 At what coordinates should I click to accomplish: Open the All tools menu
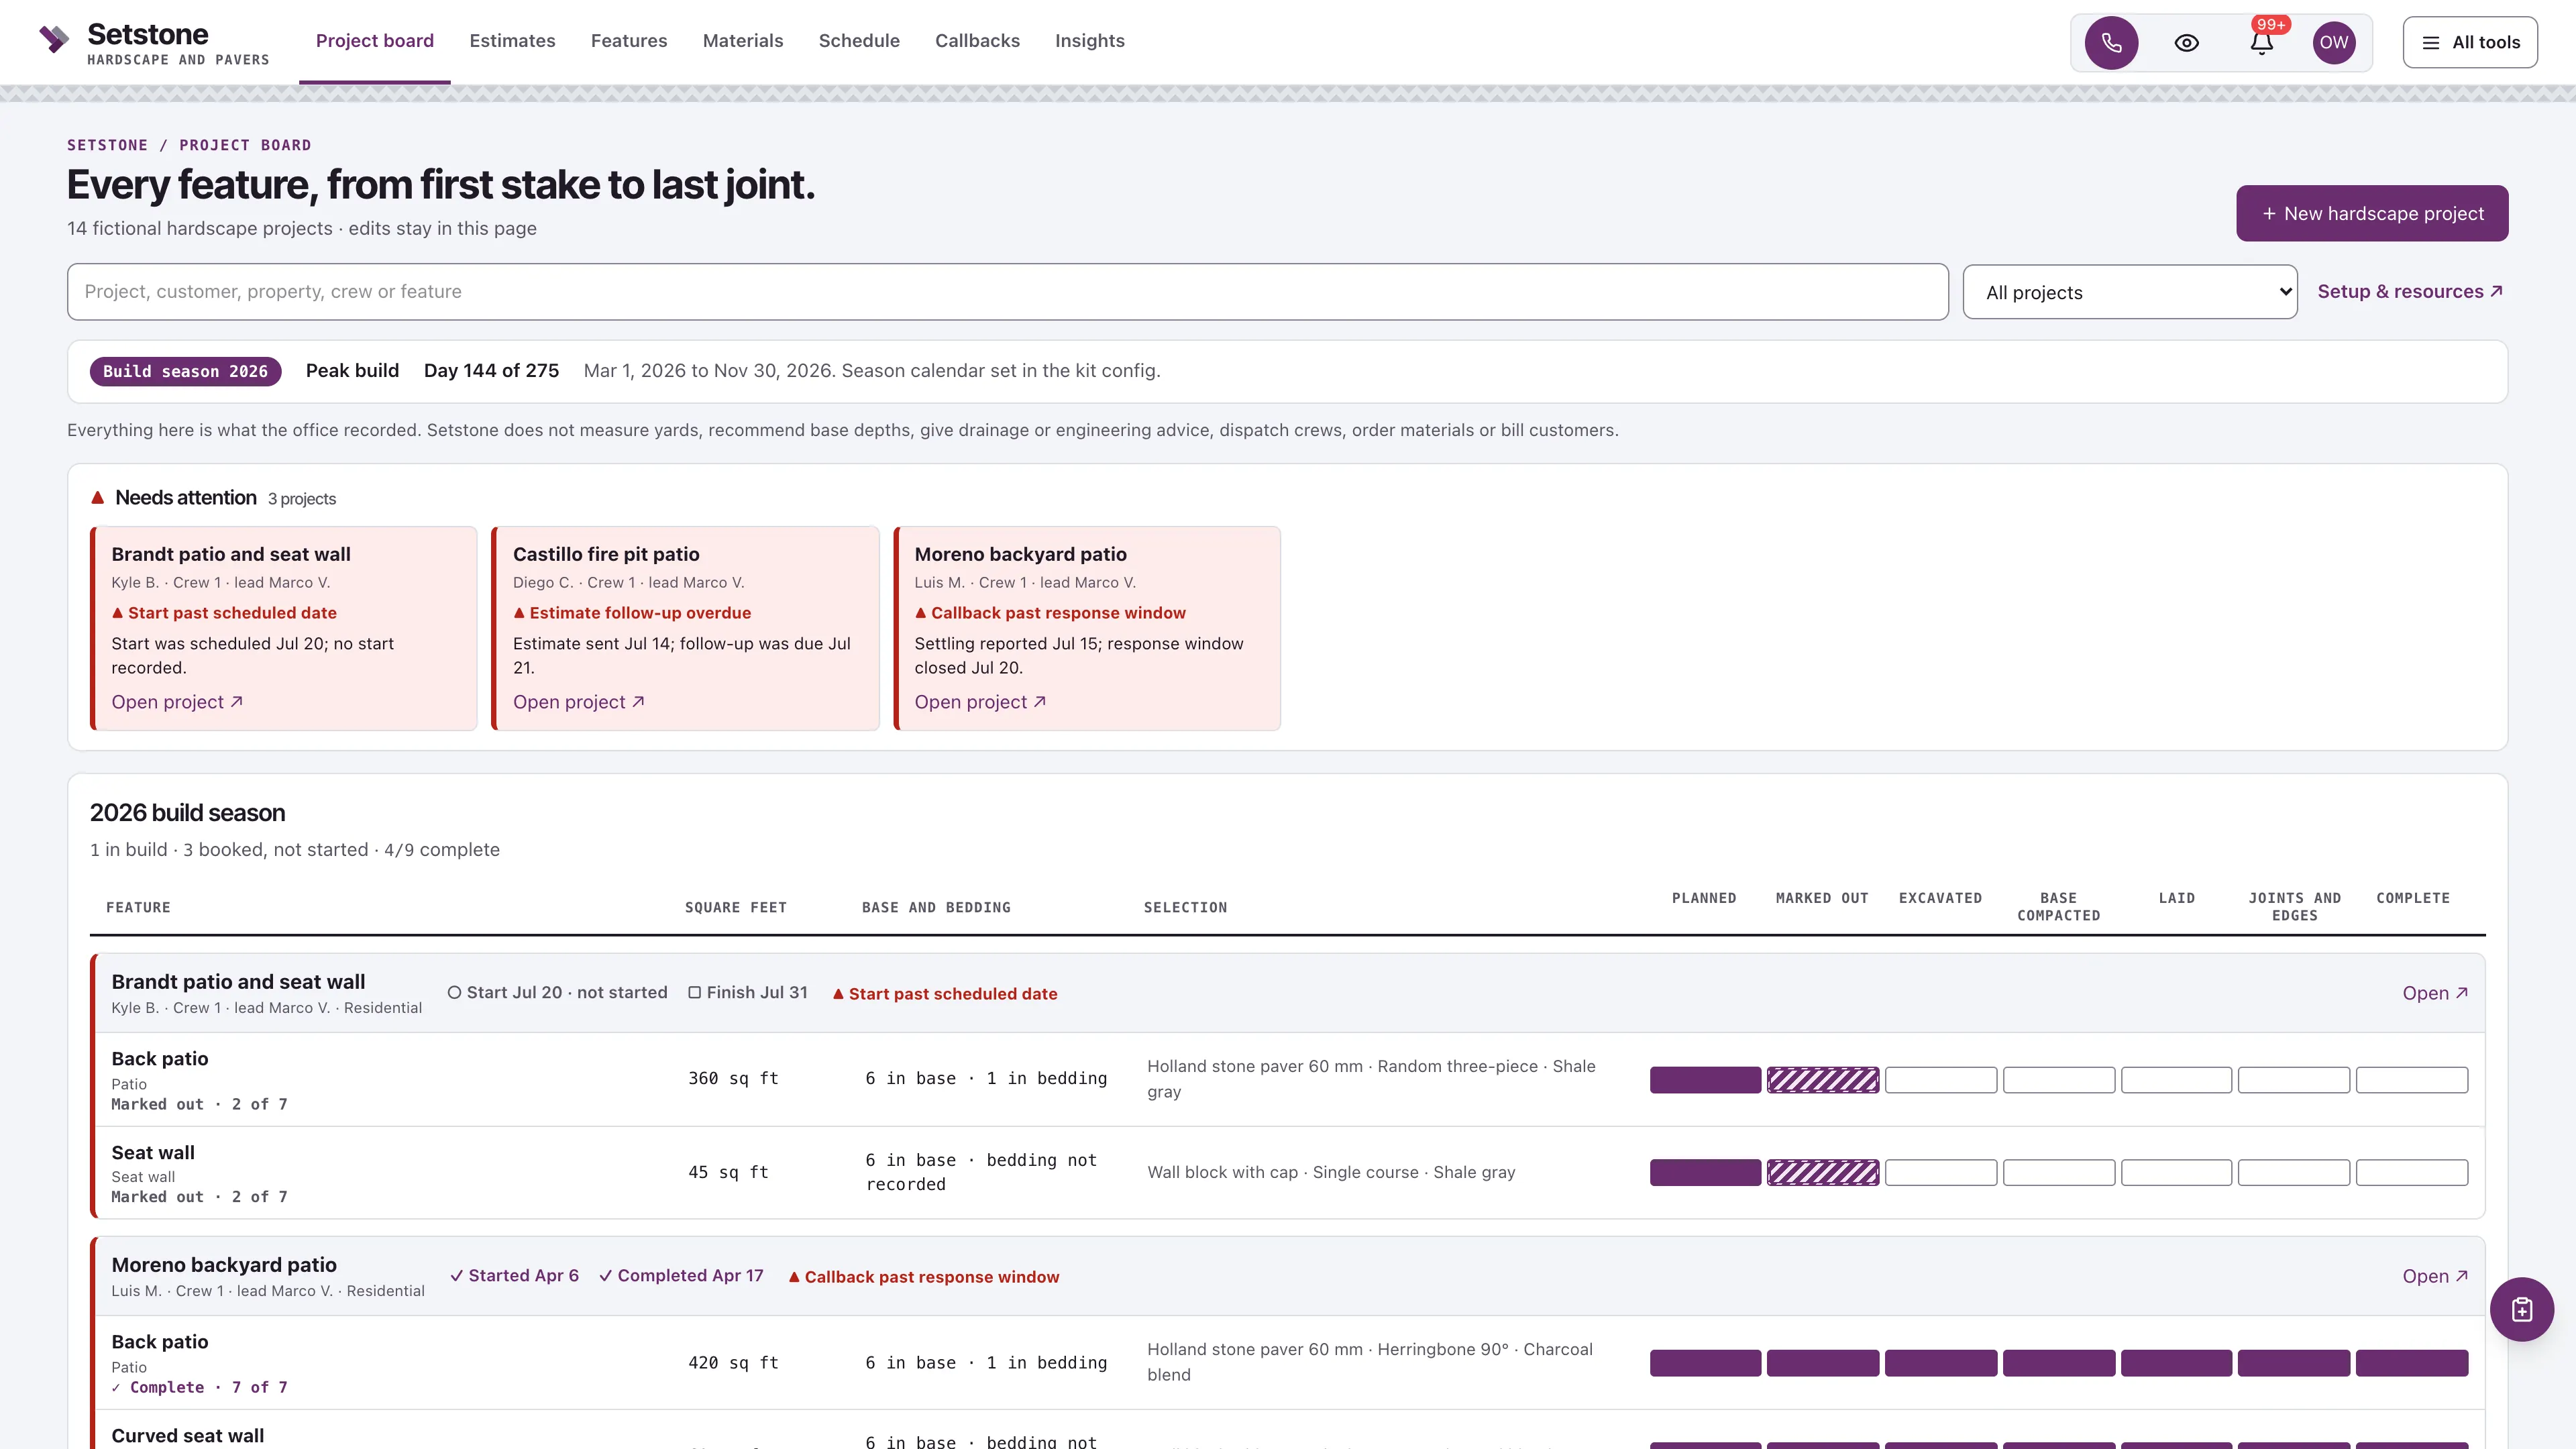pyautogui.click(x=2469, y=42)
